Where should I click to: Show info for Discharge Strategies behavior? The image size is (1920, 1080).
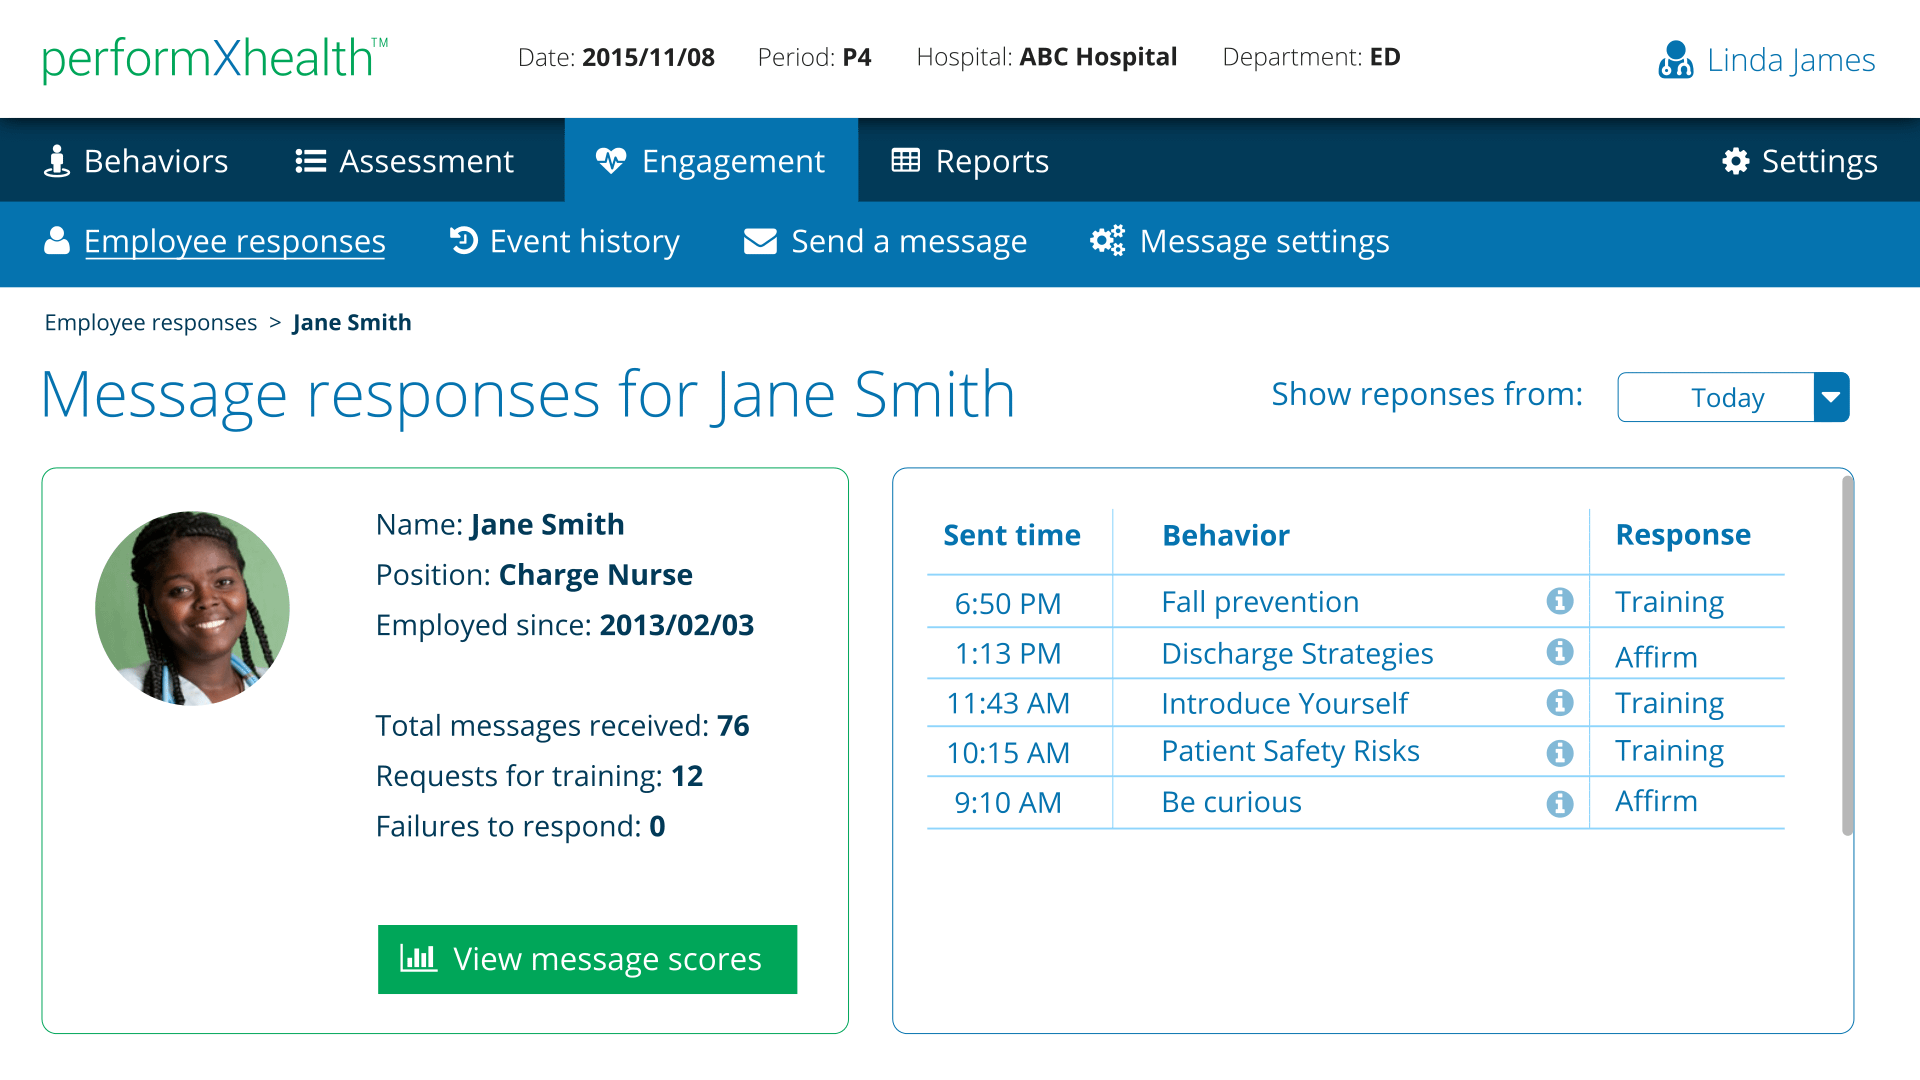point(1560,652)
